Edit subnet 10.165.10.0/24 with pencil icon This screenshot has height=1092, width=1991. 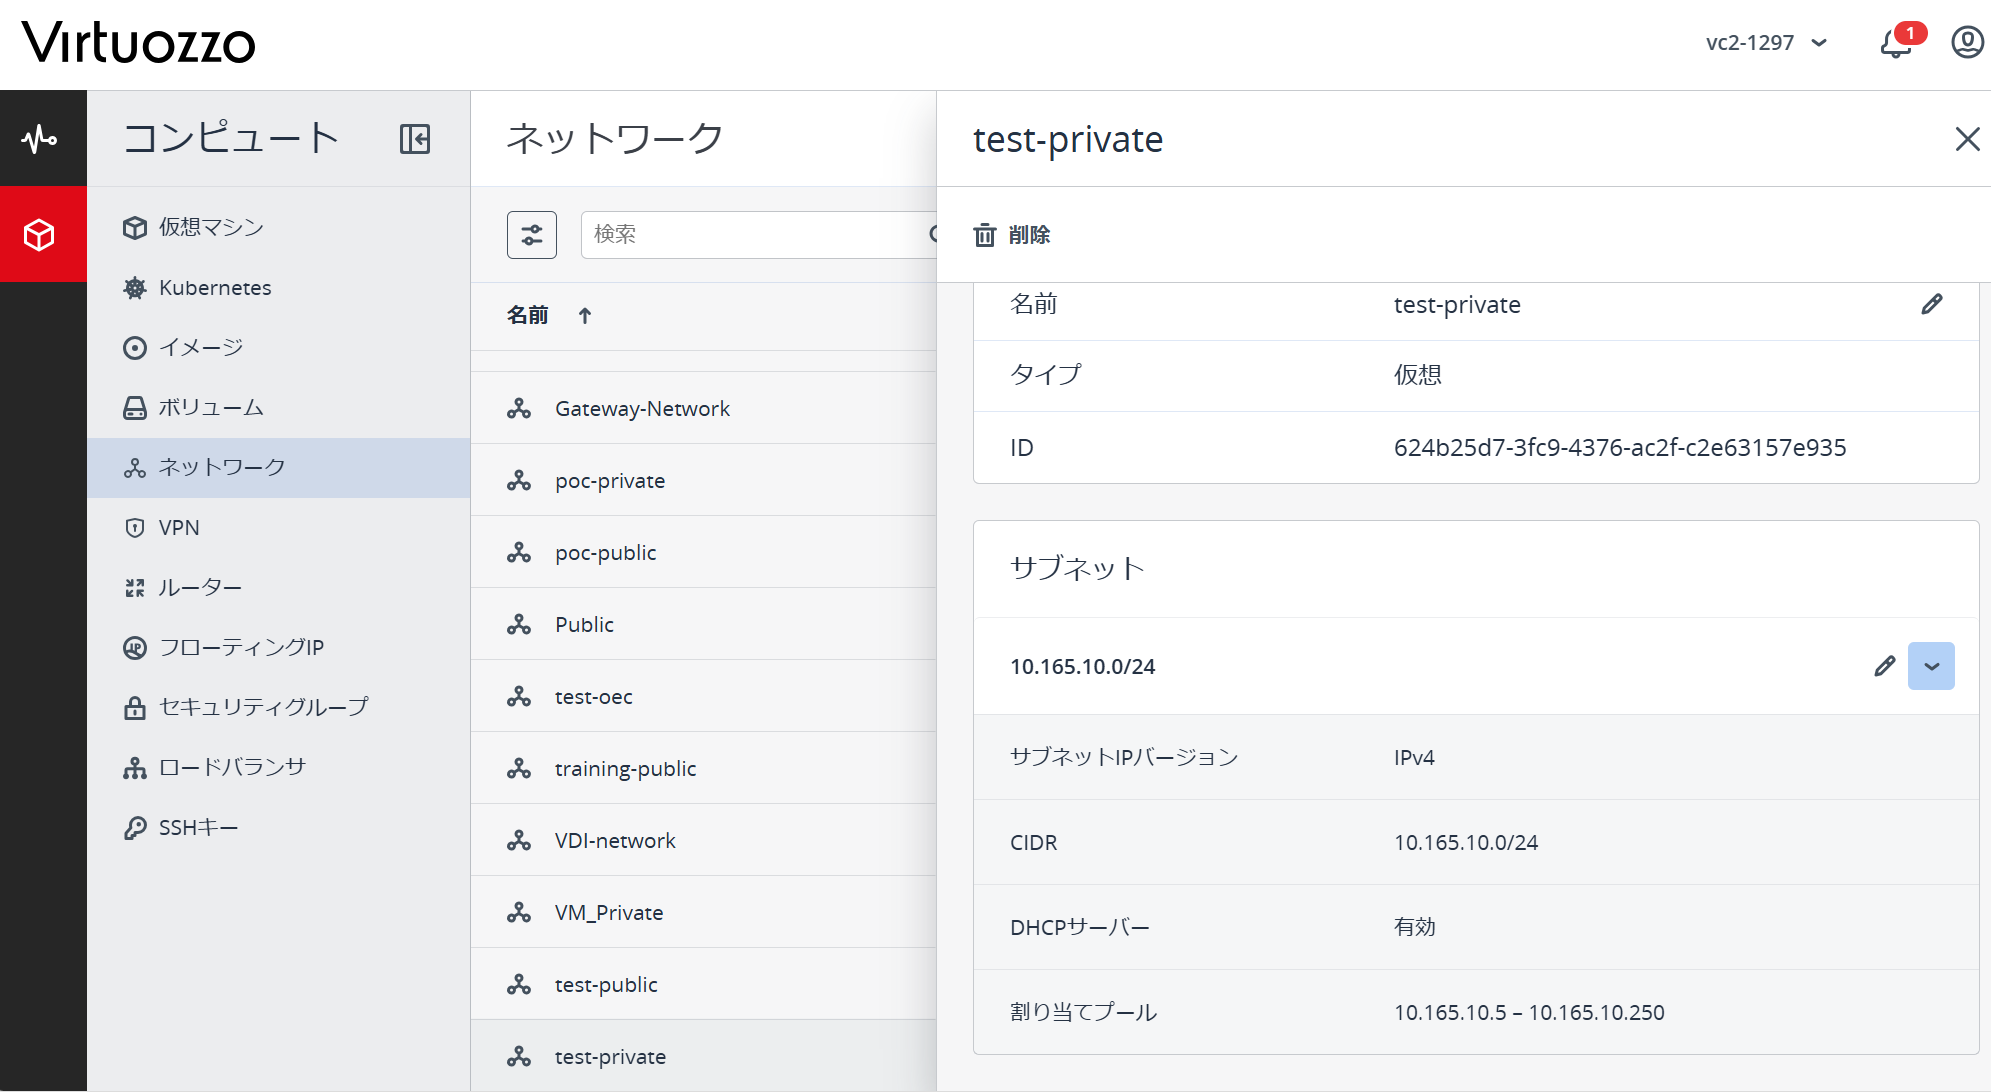(x=1884, y=666)
